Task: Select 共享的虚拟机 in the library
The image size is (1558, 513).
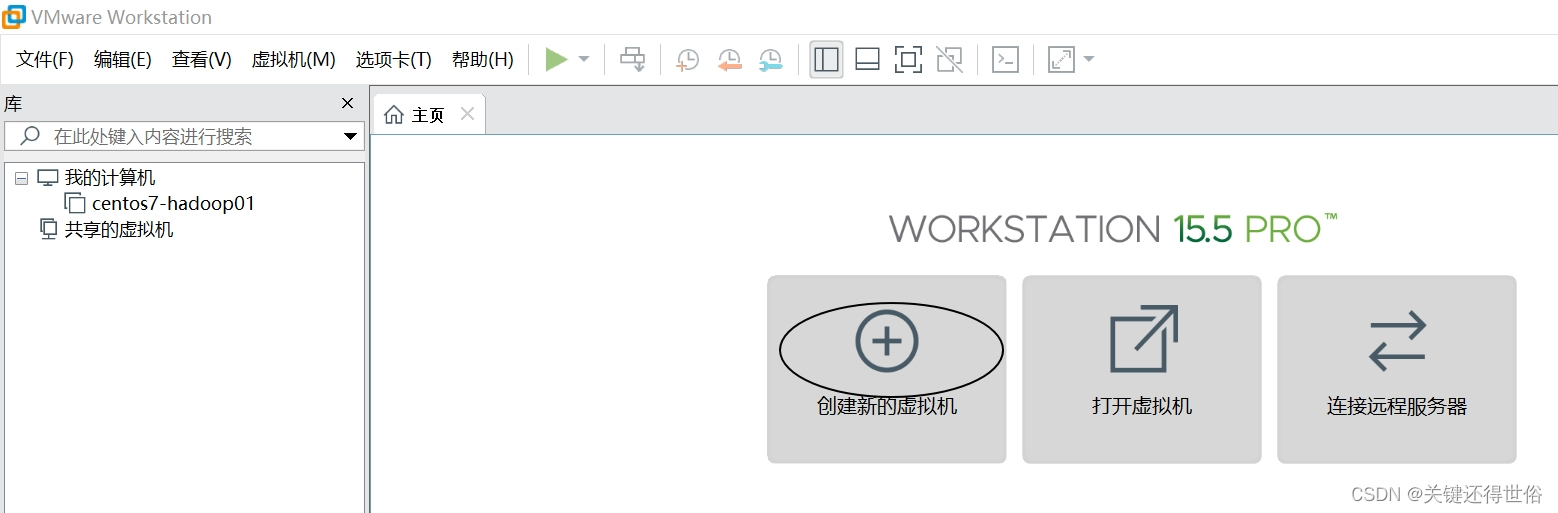Action: point(119,230)
